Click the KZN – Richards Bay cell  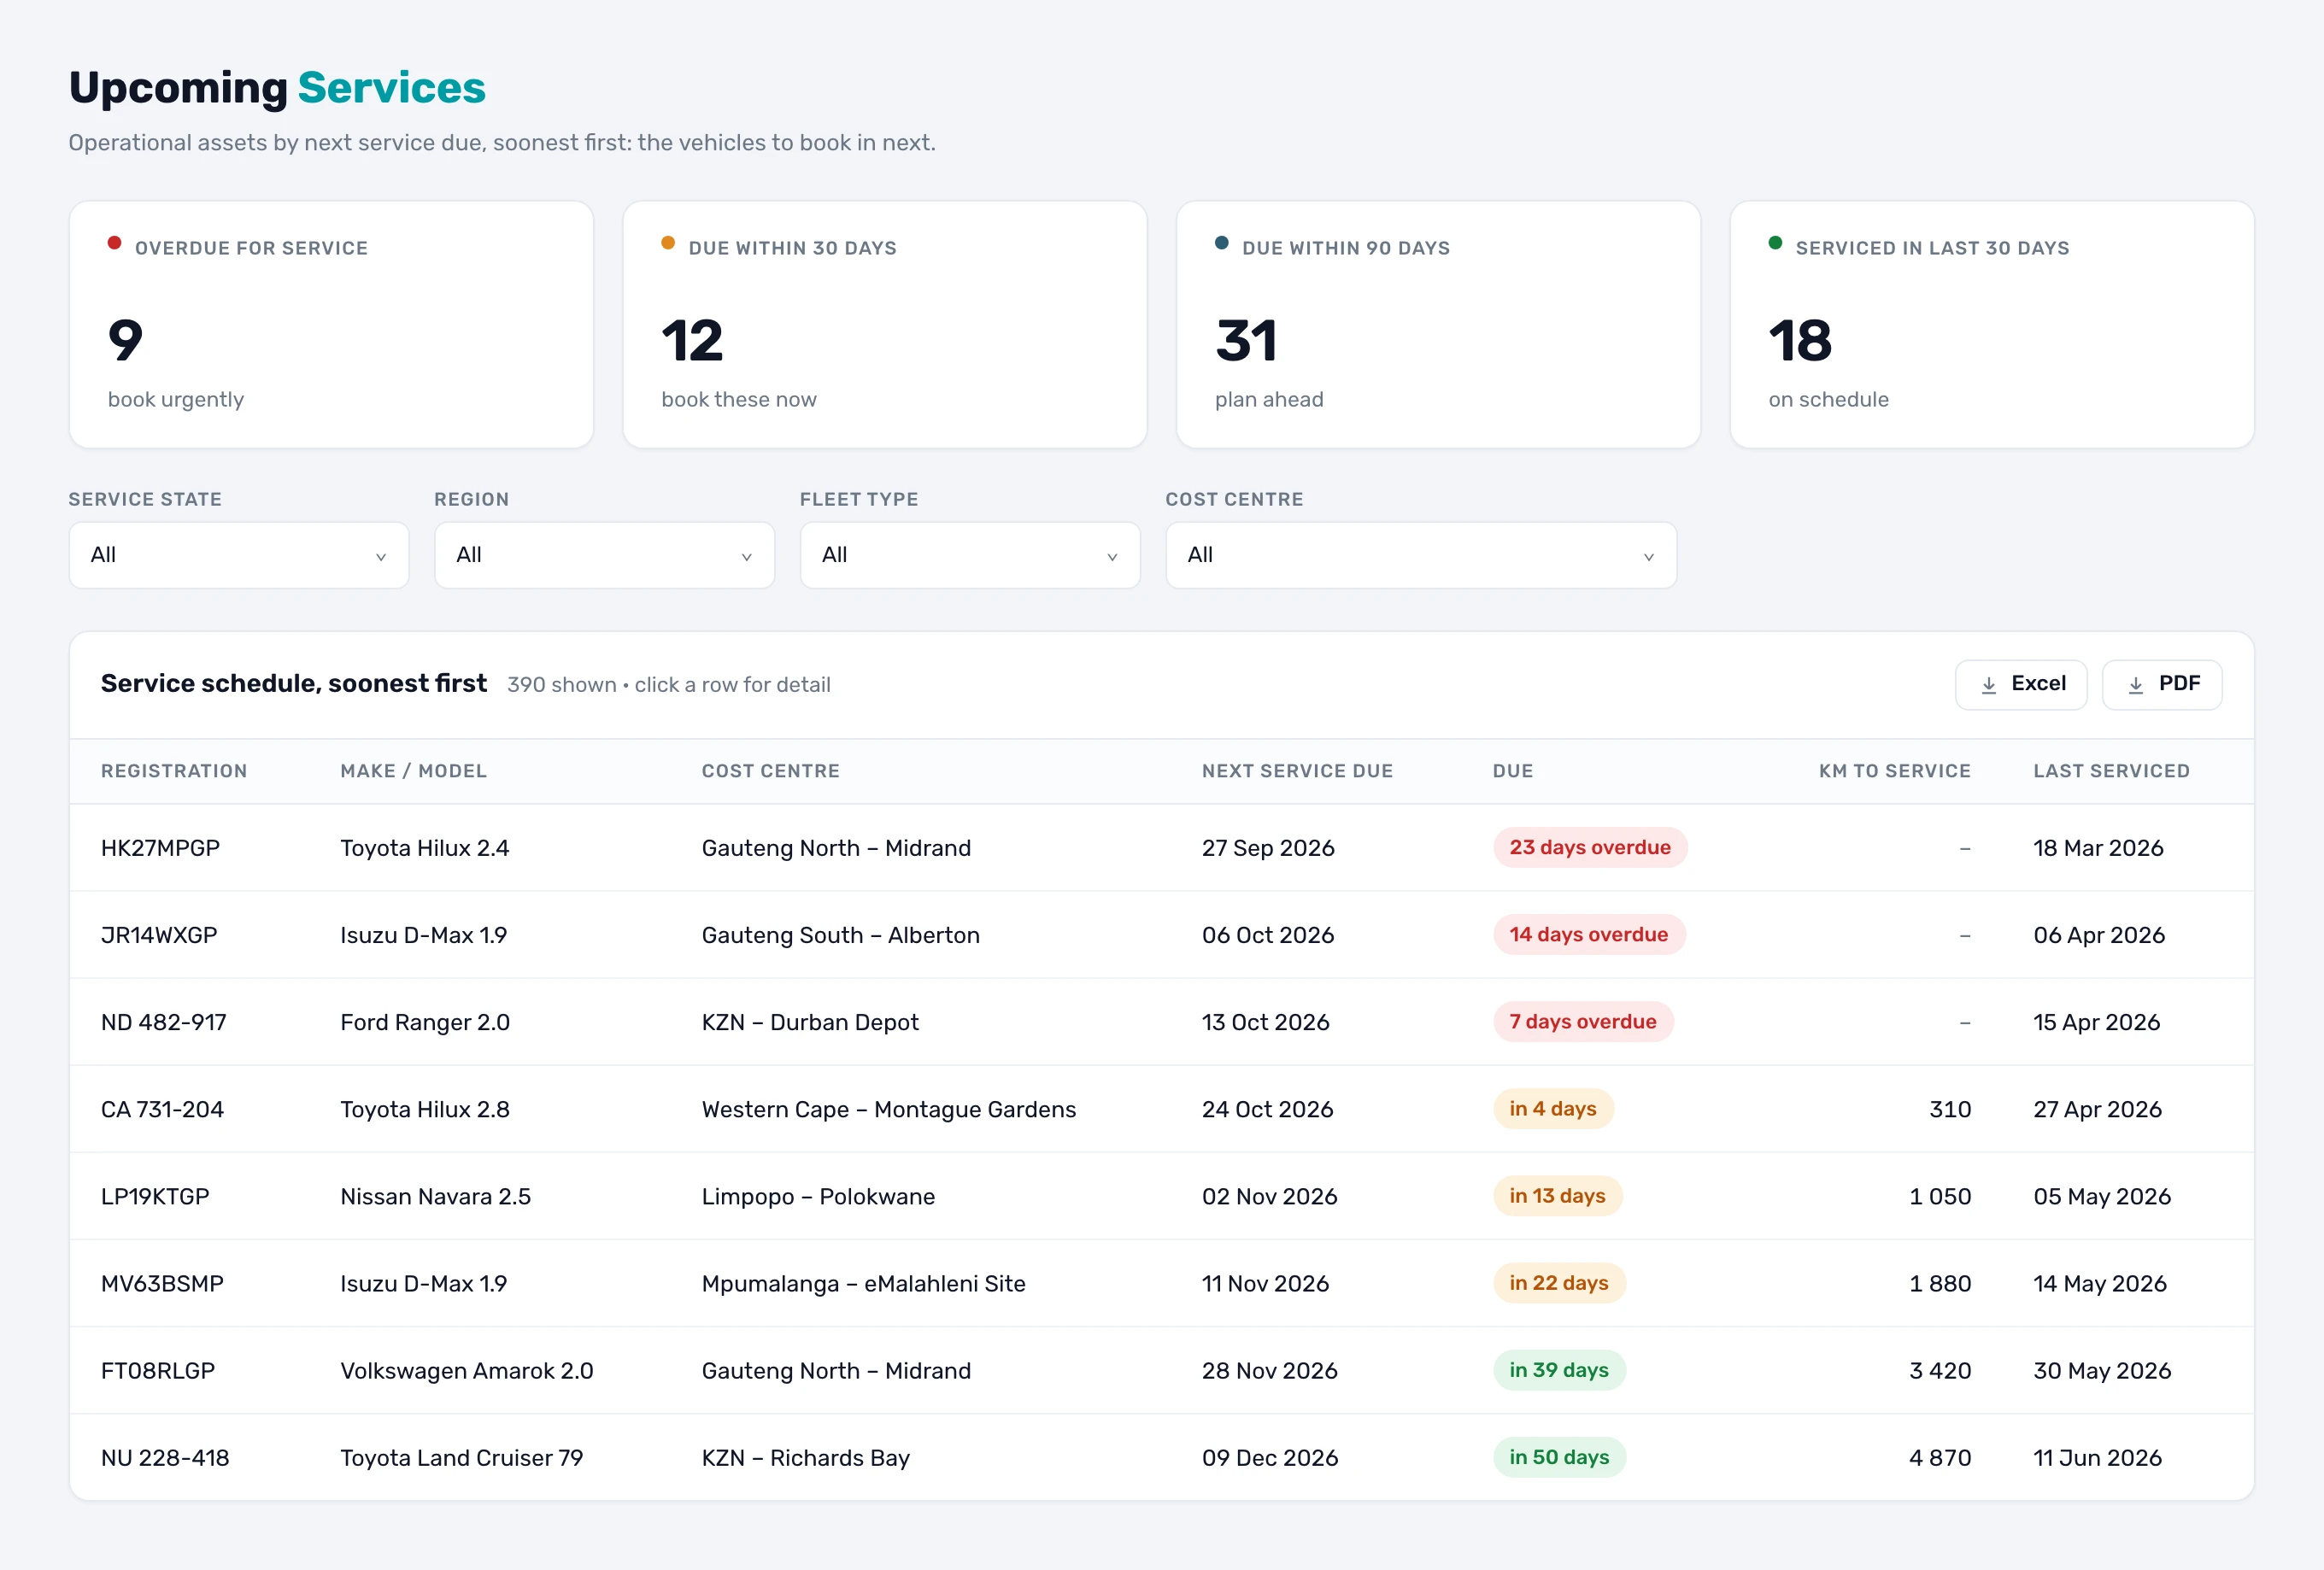806,1458
